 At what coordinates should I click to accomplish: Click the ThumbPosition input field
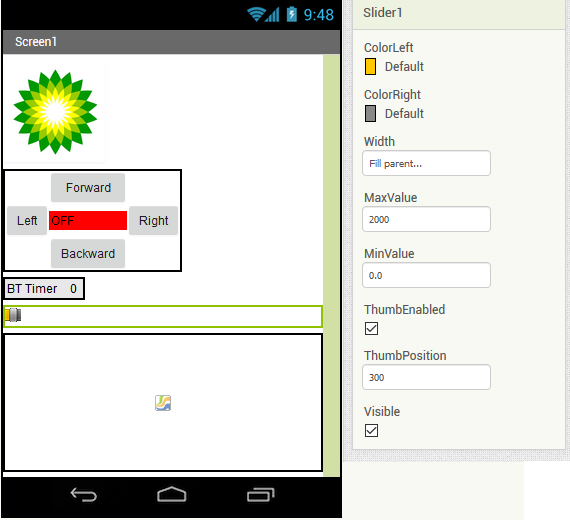tap(426, 377)
